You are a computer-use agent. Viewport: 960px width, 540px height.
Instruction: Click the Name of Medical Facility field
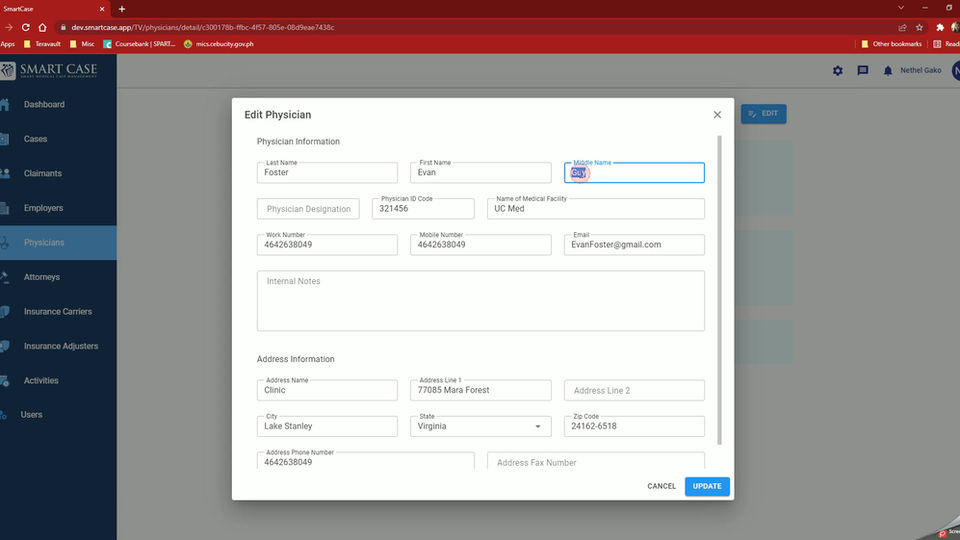(596, 209)
